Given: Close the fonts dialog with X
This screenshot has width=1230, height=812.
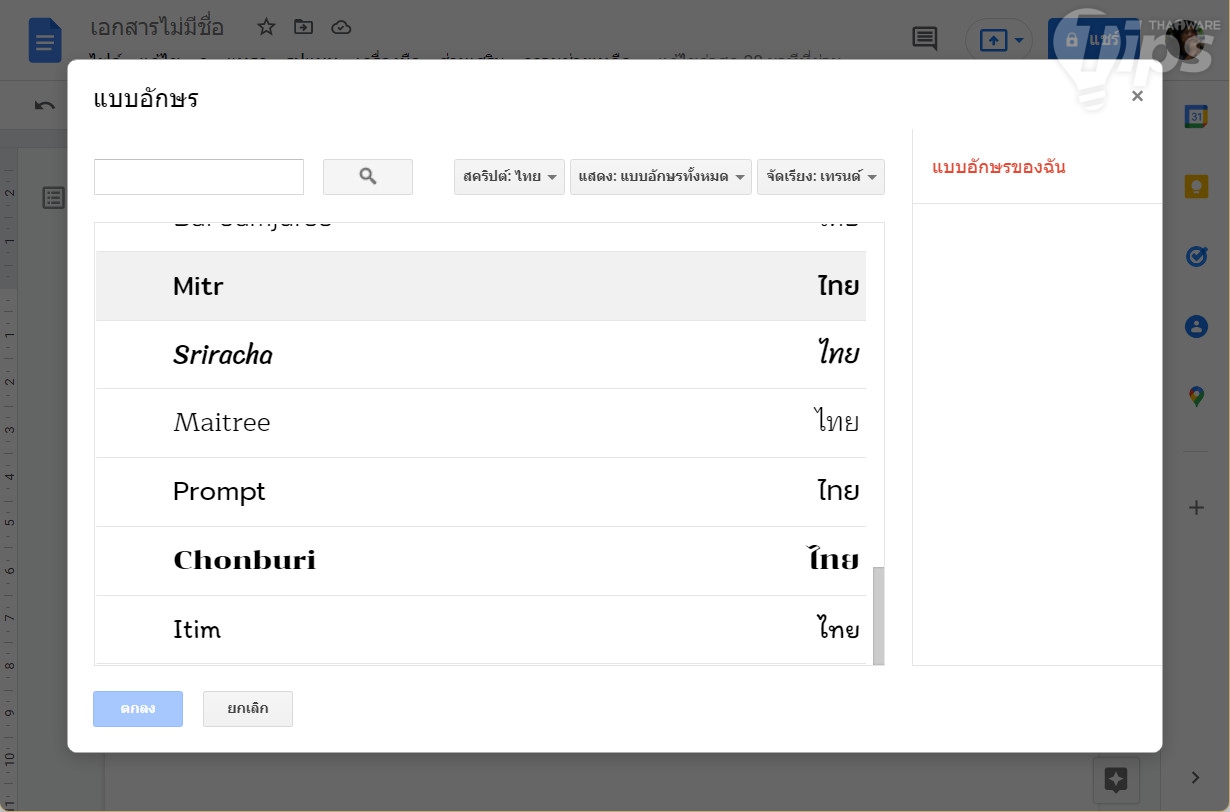Looking at the screenshot, I should 1137,96.
